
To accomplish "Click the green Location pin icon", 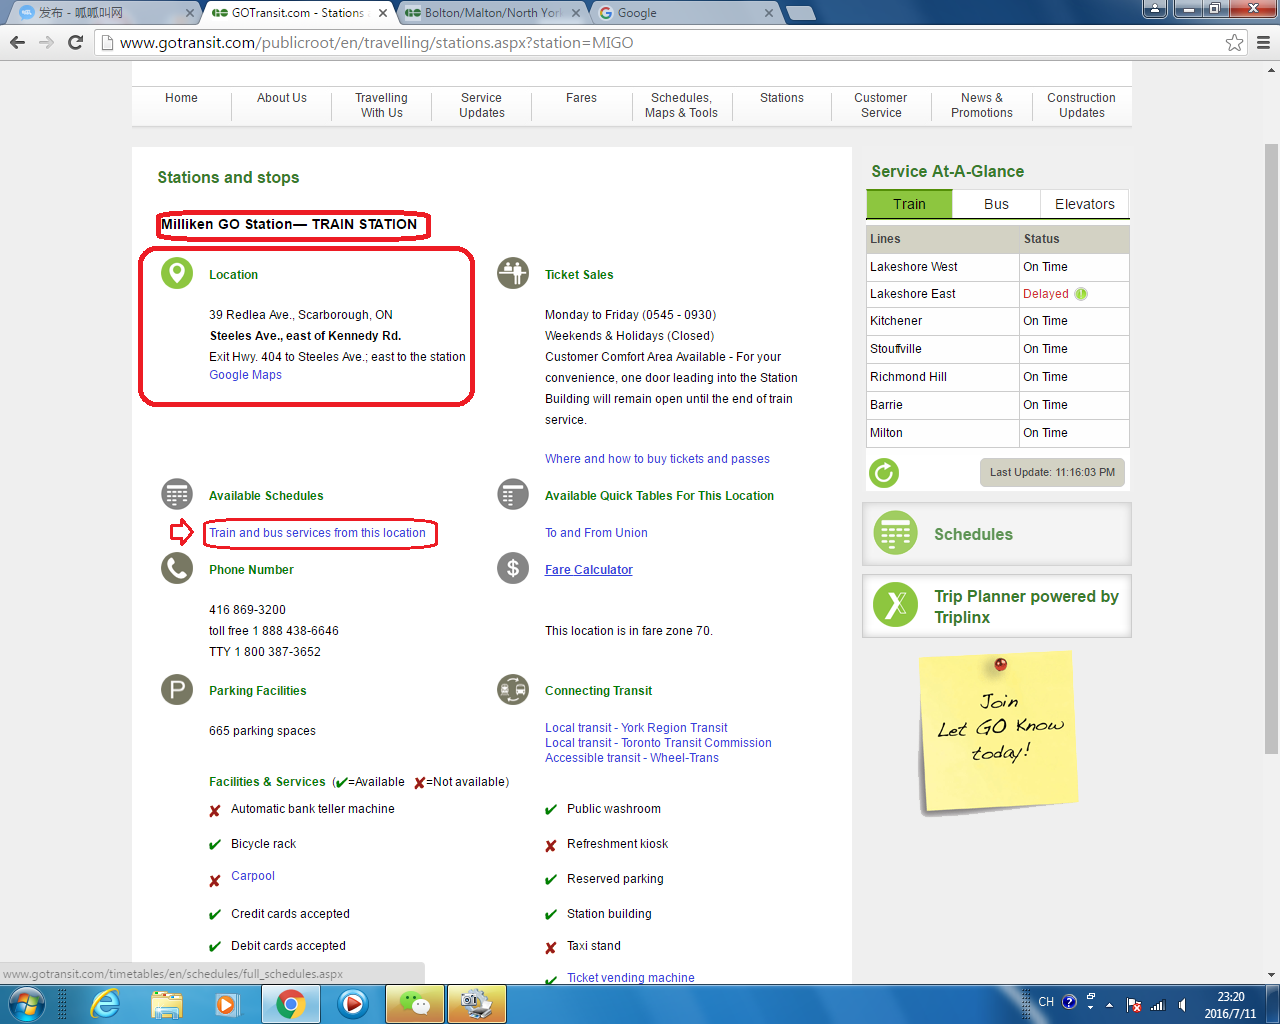I will coord(177,273).
